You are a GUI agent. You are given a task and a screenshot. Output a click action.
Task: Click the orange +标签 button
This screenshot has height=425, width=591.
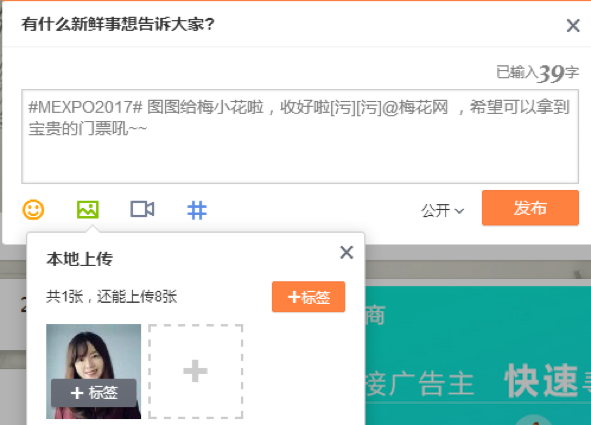pyautogui.click(x=308, y=297)
